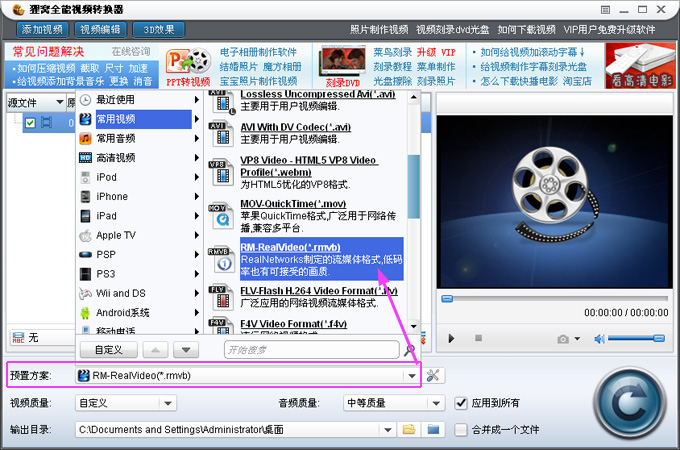
Task: Click the 自定义 button in format menu
Action: [109, 349]
